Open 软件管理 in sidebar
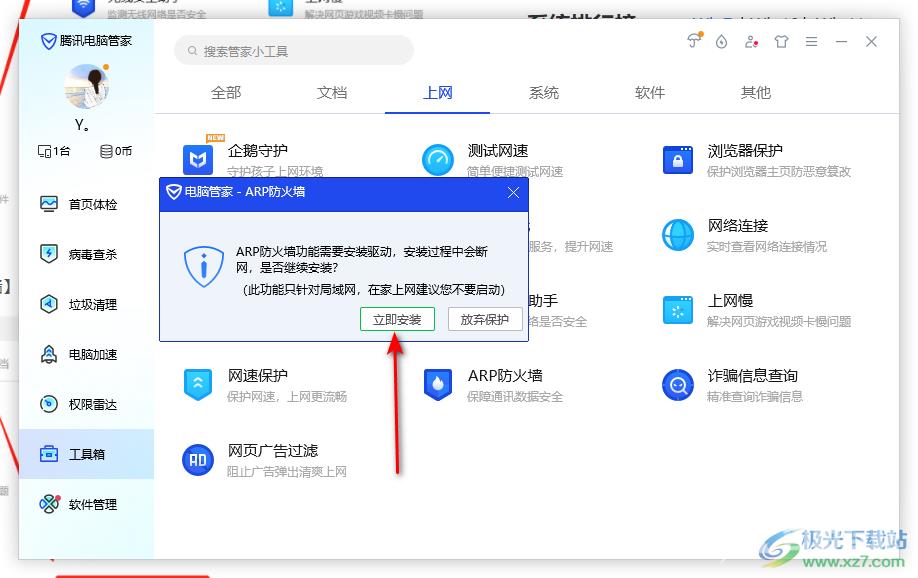The height and width of the screenshot is (578, 918). click(87, 504)
